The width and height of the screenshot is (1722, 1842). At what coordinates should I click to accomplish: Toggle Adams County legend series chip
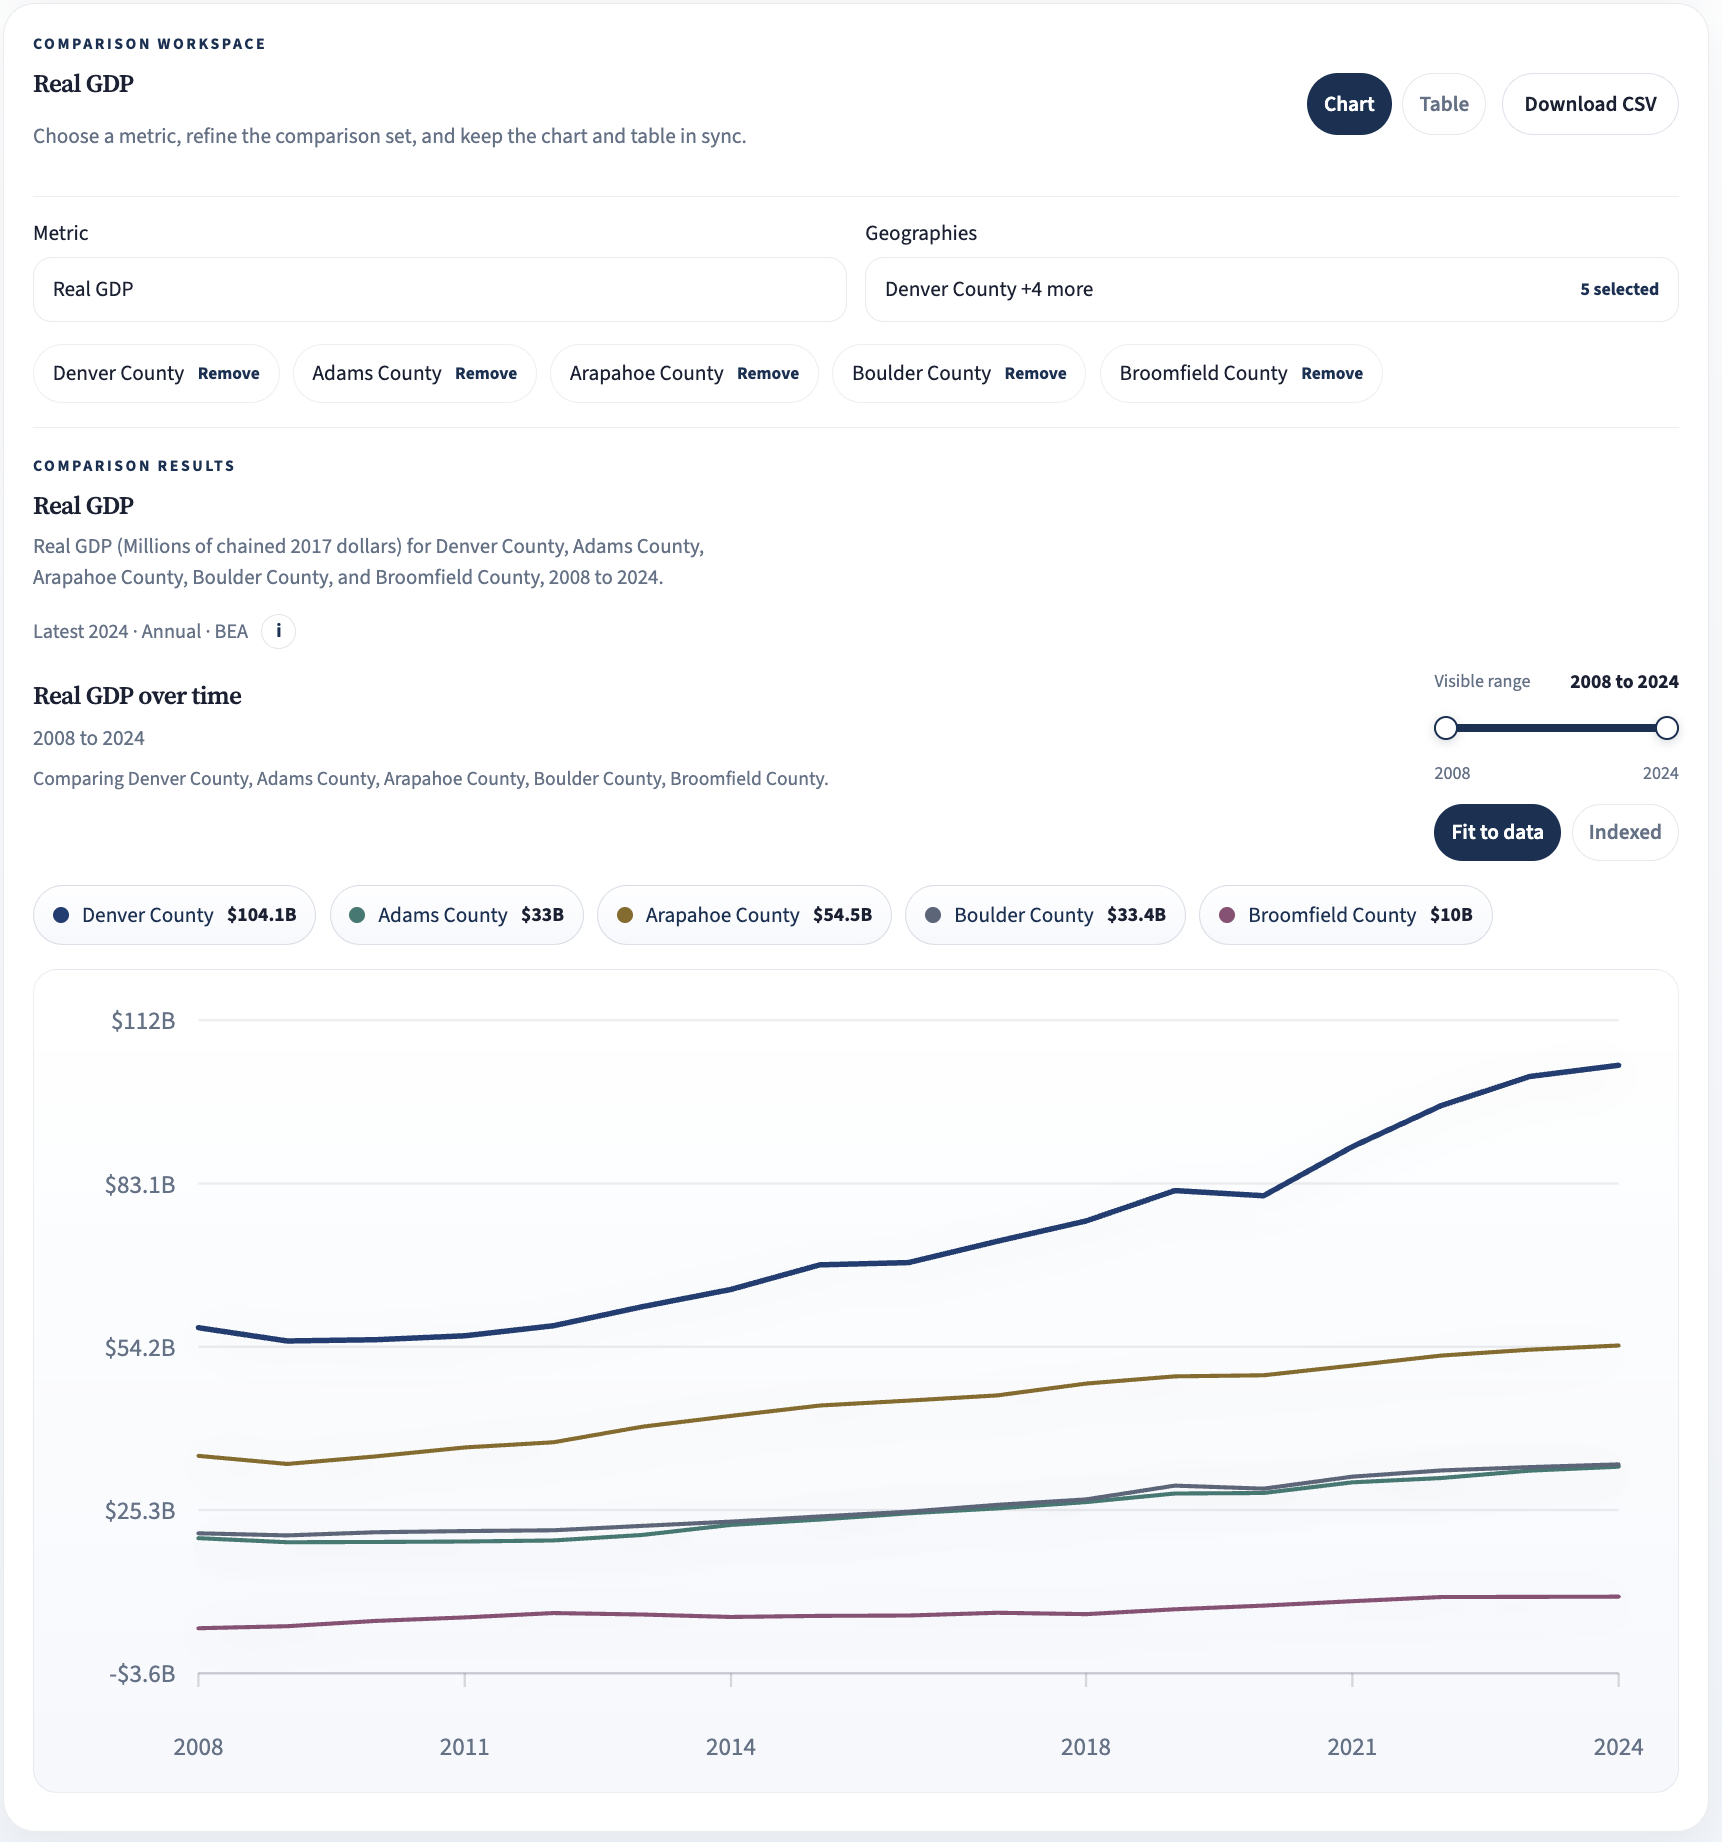point(456,915)
